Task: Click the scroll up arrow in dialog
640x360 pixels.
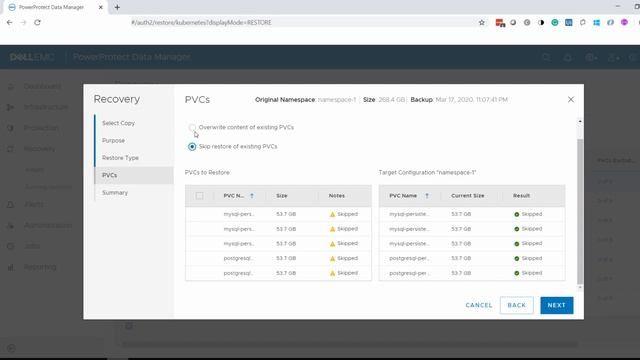Action: click(580, 122)
